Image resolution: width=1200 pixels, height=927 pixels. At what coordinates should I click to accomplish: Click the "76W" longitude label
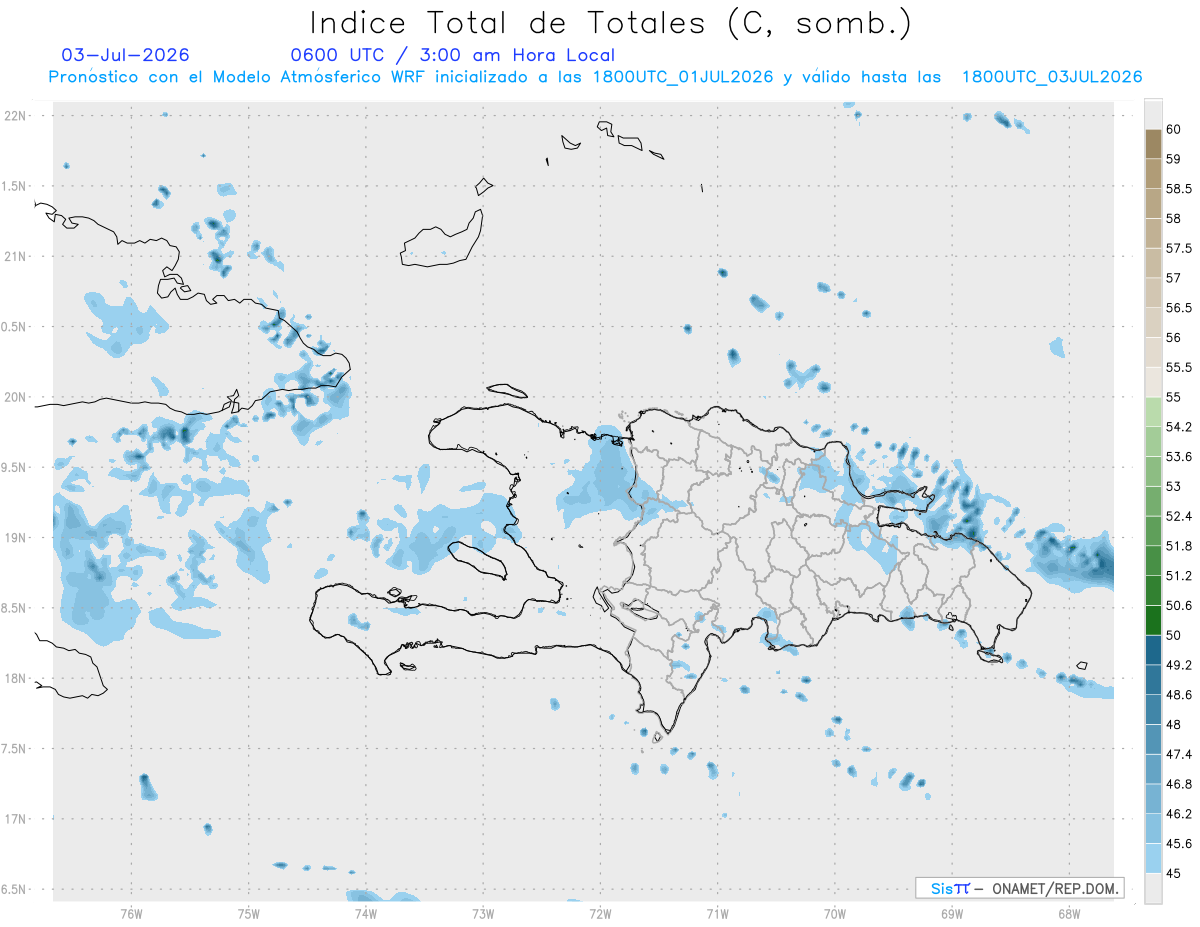coord(131,914)
